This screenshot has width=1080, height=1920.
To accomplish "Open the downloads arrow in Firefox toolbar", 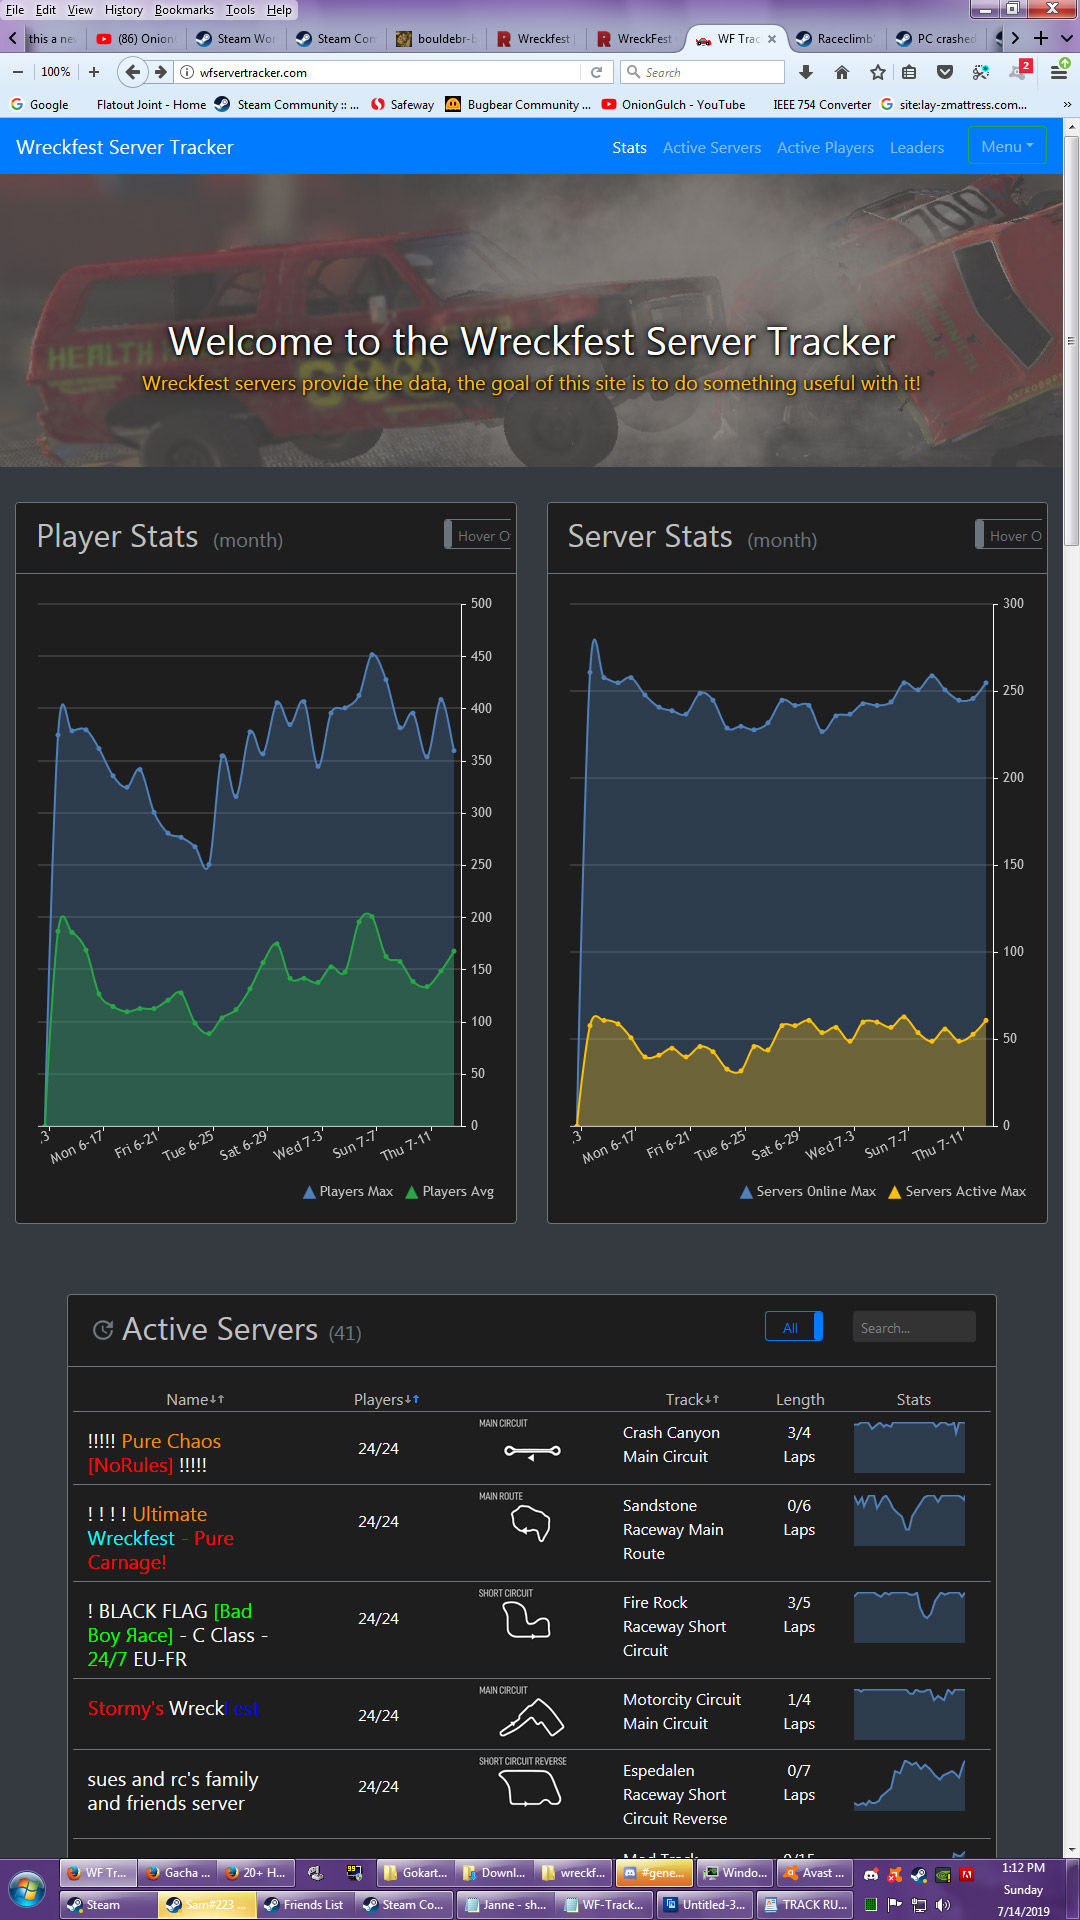I will point(806,72).
